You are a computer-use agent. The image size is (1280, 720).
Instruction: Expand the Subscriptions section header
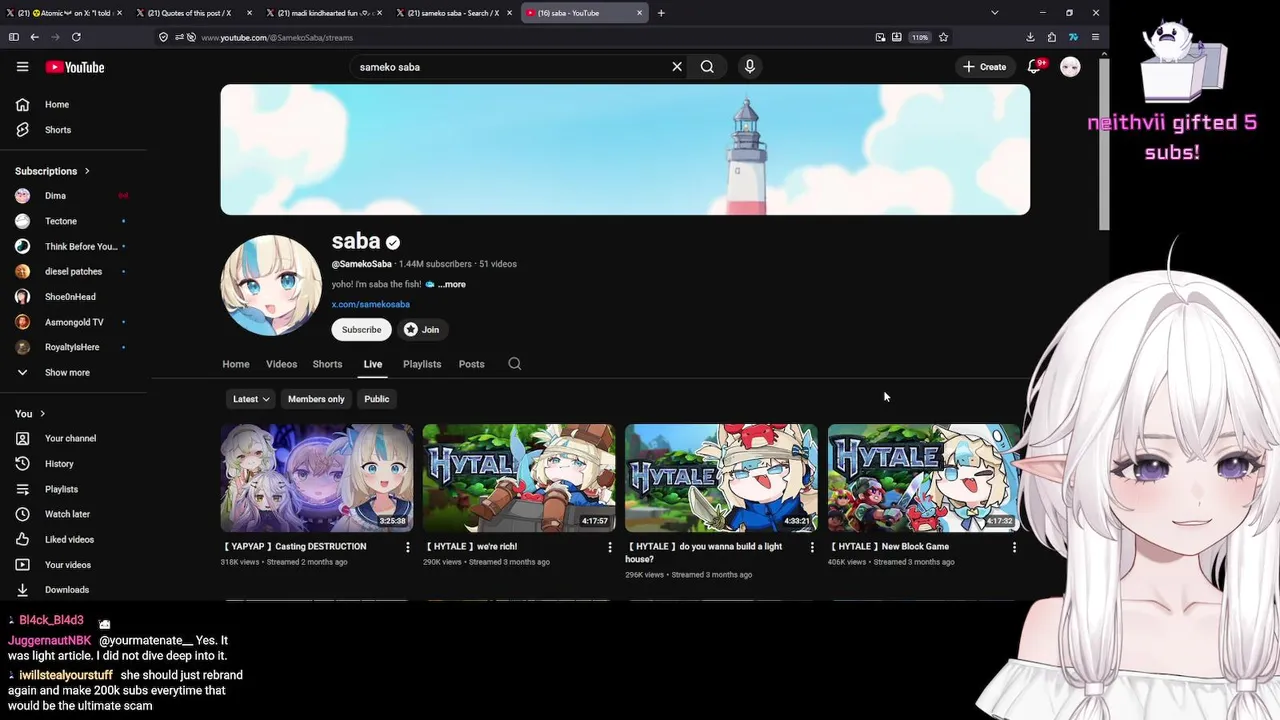coord(53,171)
